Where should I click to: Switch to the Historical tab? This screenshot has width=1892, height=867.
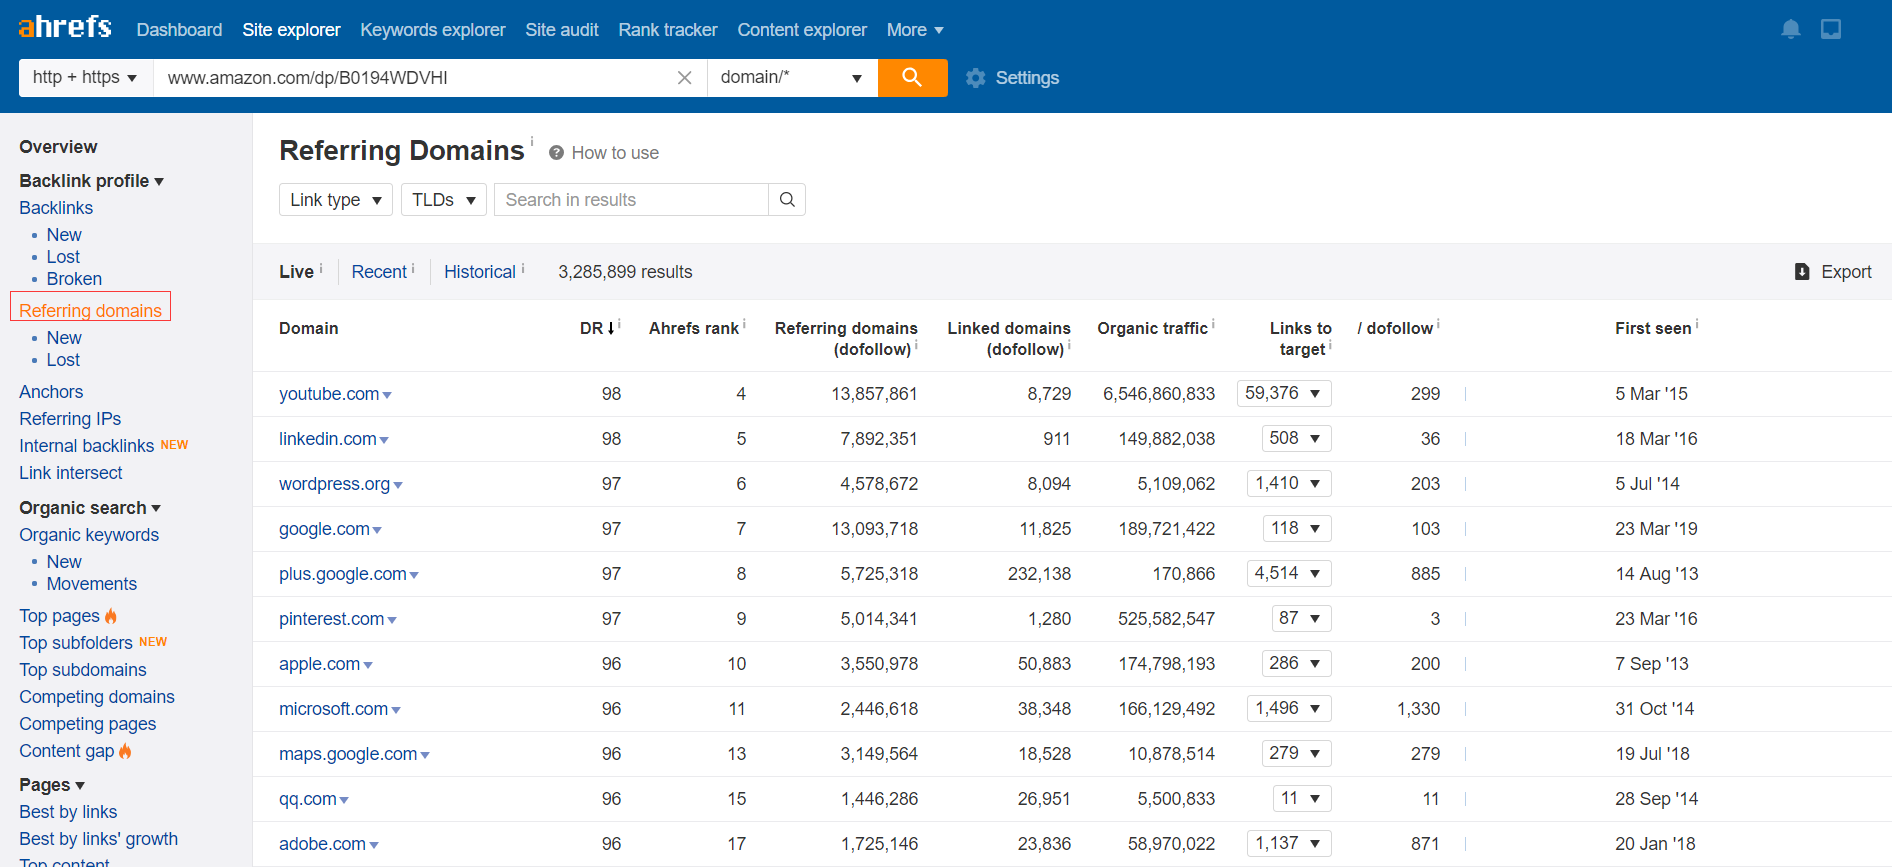point(480,272)
